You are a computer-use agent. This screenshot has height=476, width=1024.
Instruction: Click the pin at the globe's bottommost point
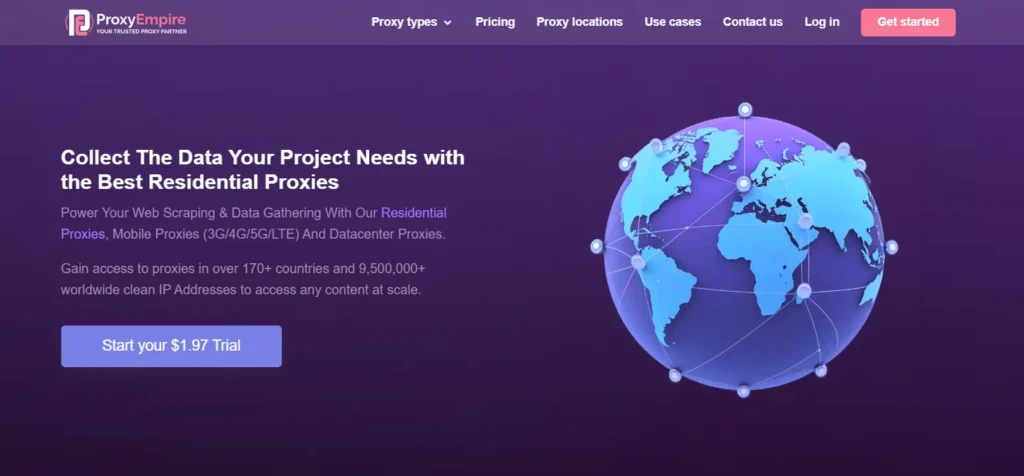743,390
